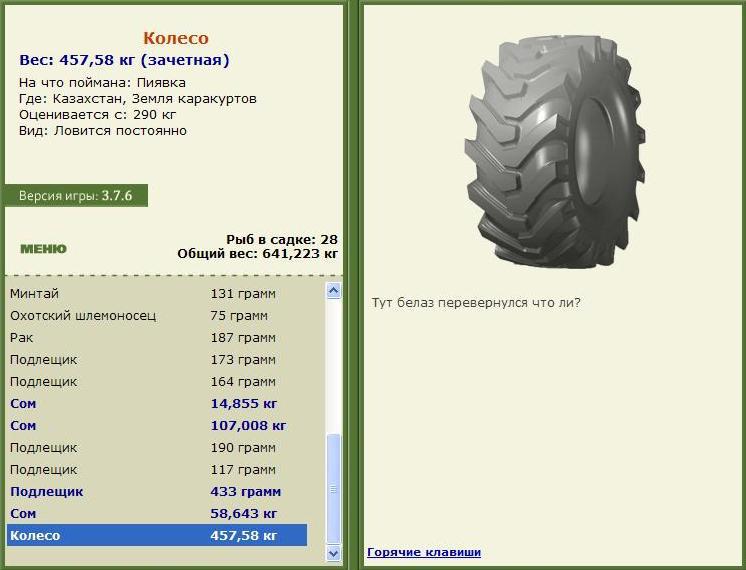Click the Рыб в садке: 28 text
Image resolution: width=746 pixels, height=570 pixels.
point(282,239)
